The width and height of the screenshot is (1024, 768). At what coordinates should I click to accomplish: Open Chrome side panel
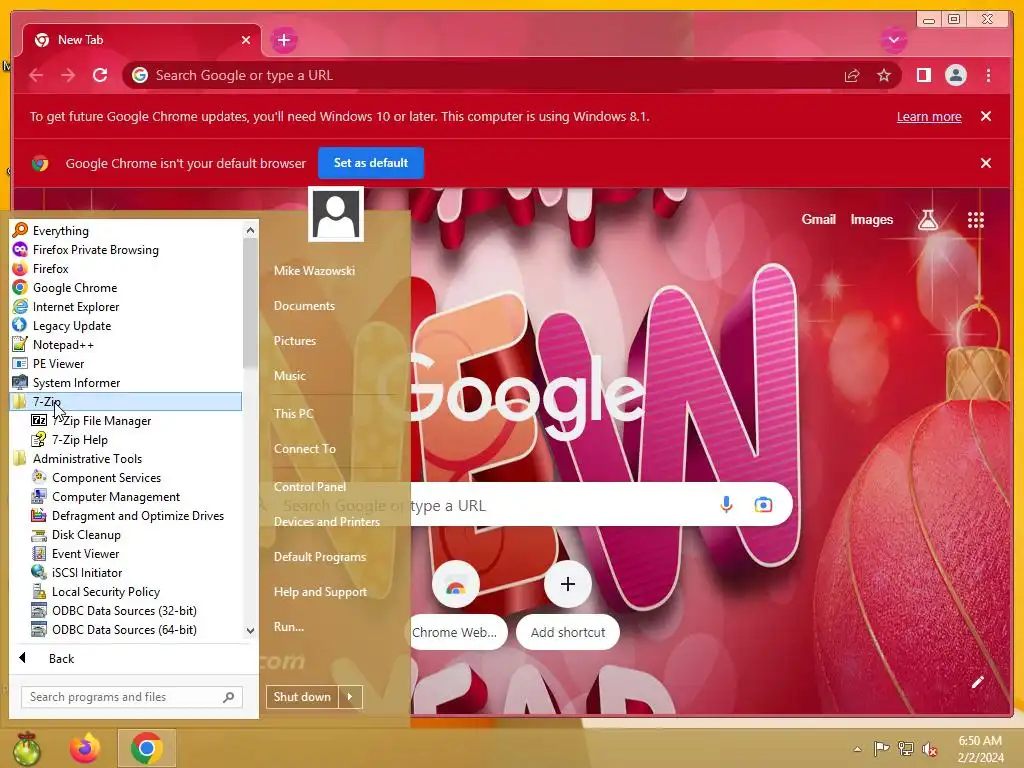click(923, 75)
